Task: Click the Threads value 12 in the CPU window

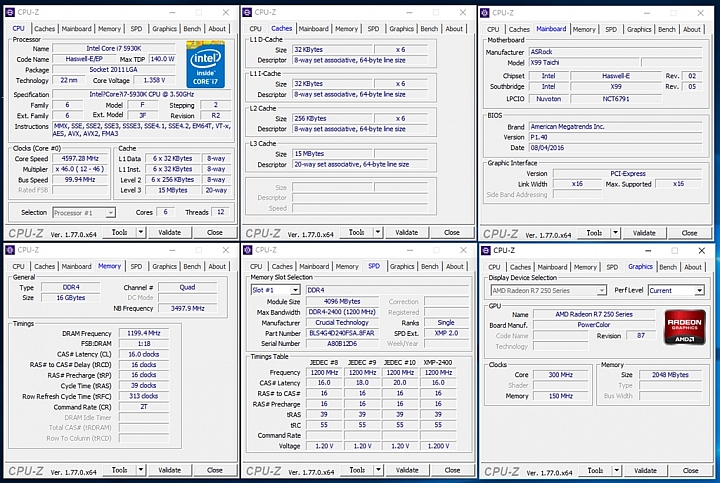Action: pyautogui.click(x=221, y=212)
